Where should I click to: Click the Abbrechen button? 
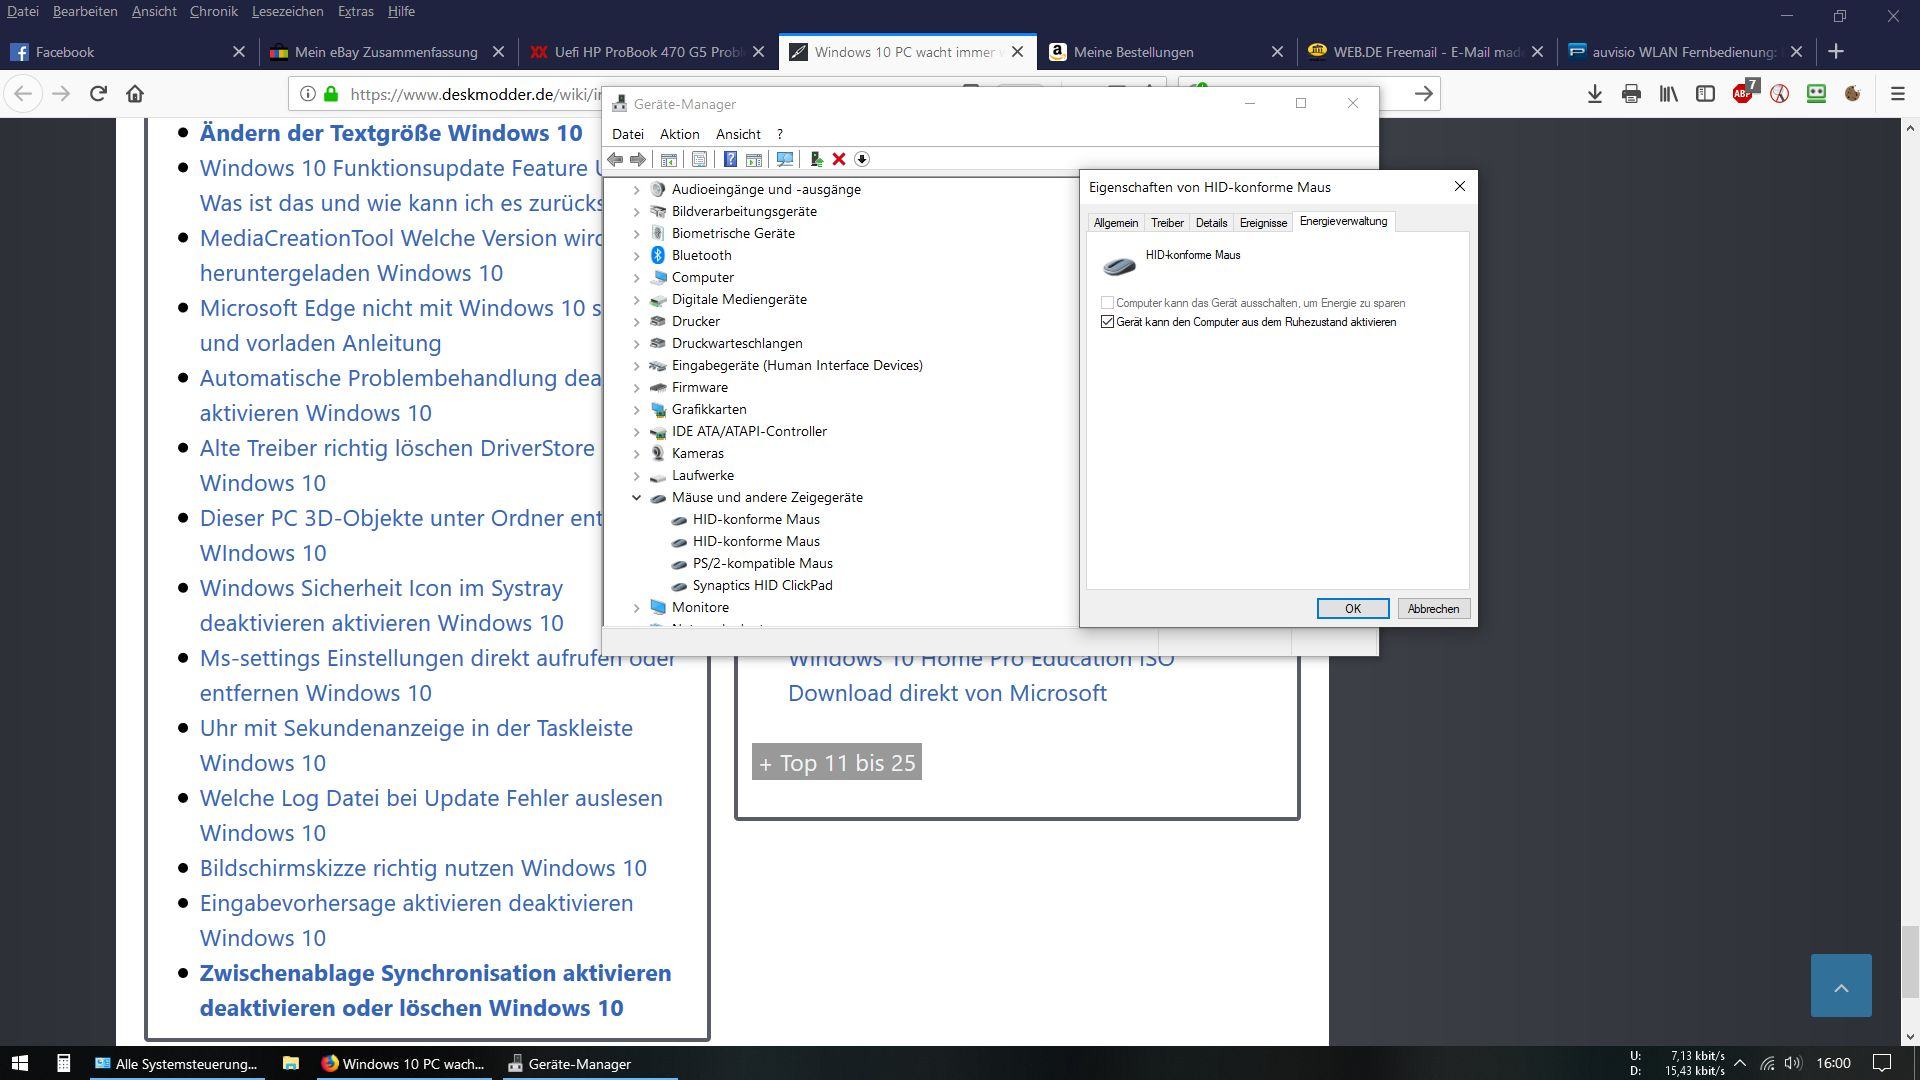[1433, 609]
